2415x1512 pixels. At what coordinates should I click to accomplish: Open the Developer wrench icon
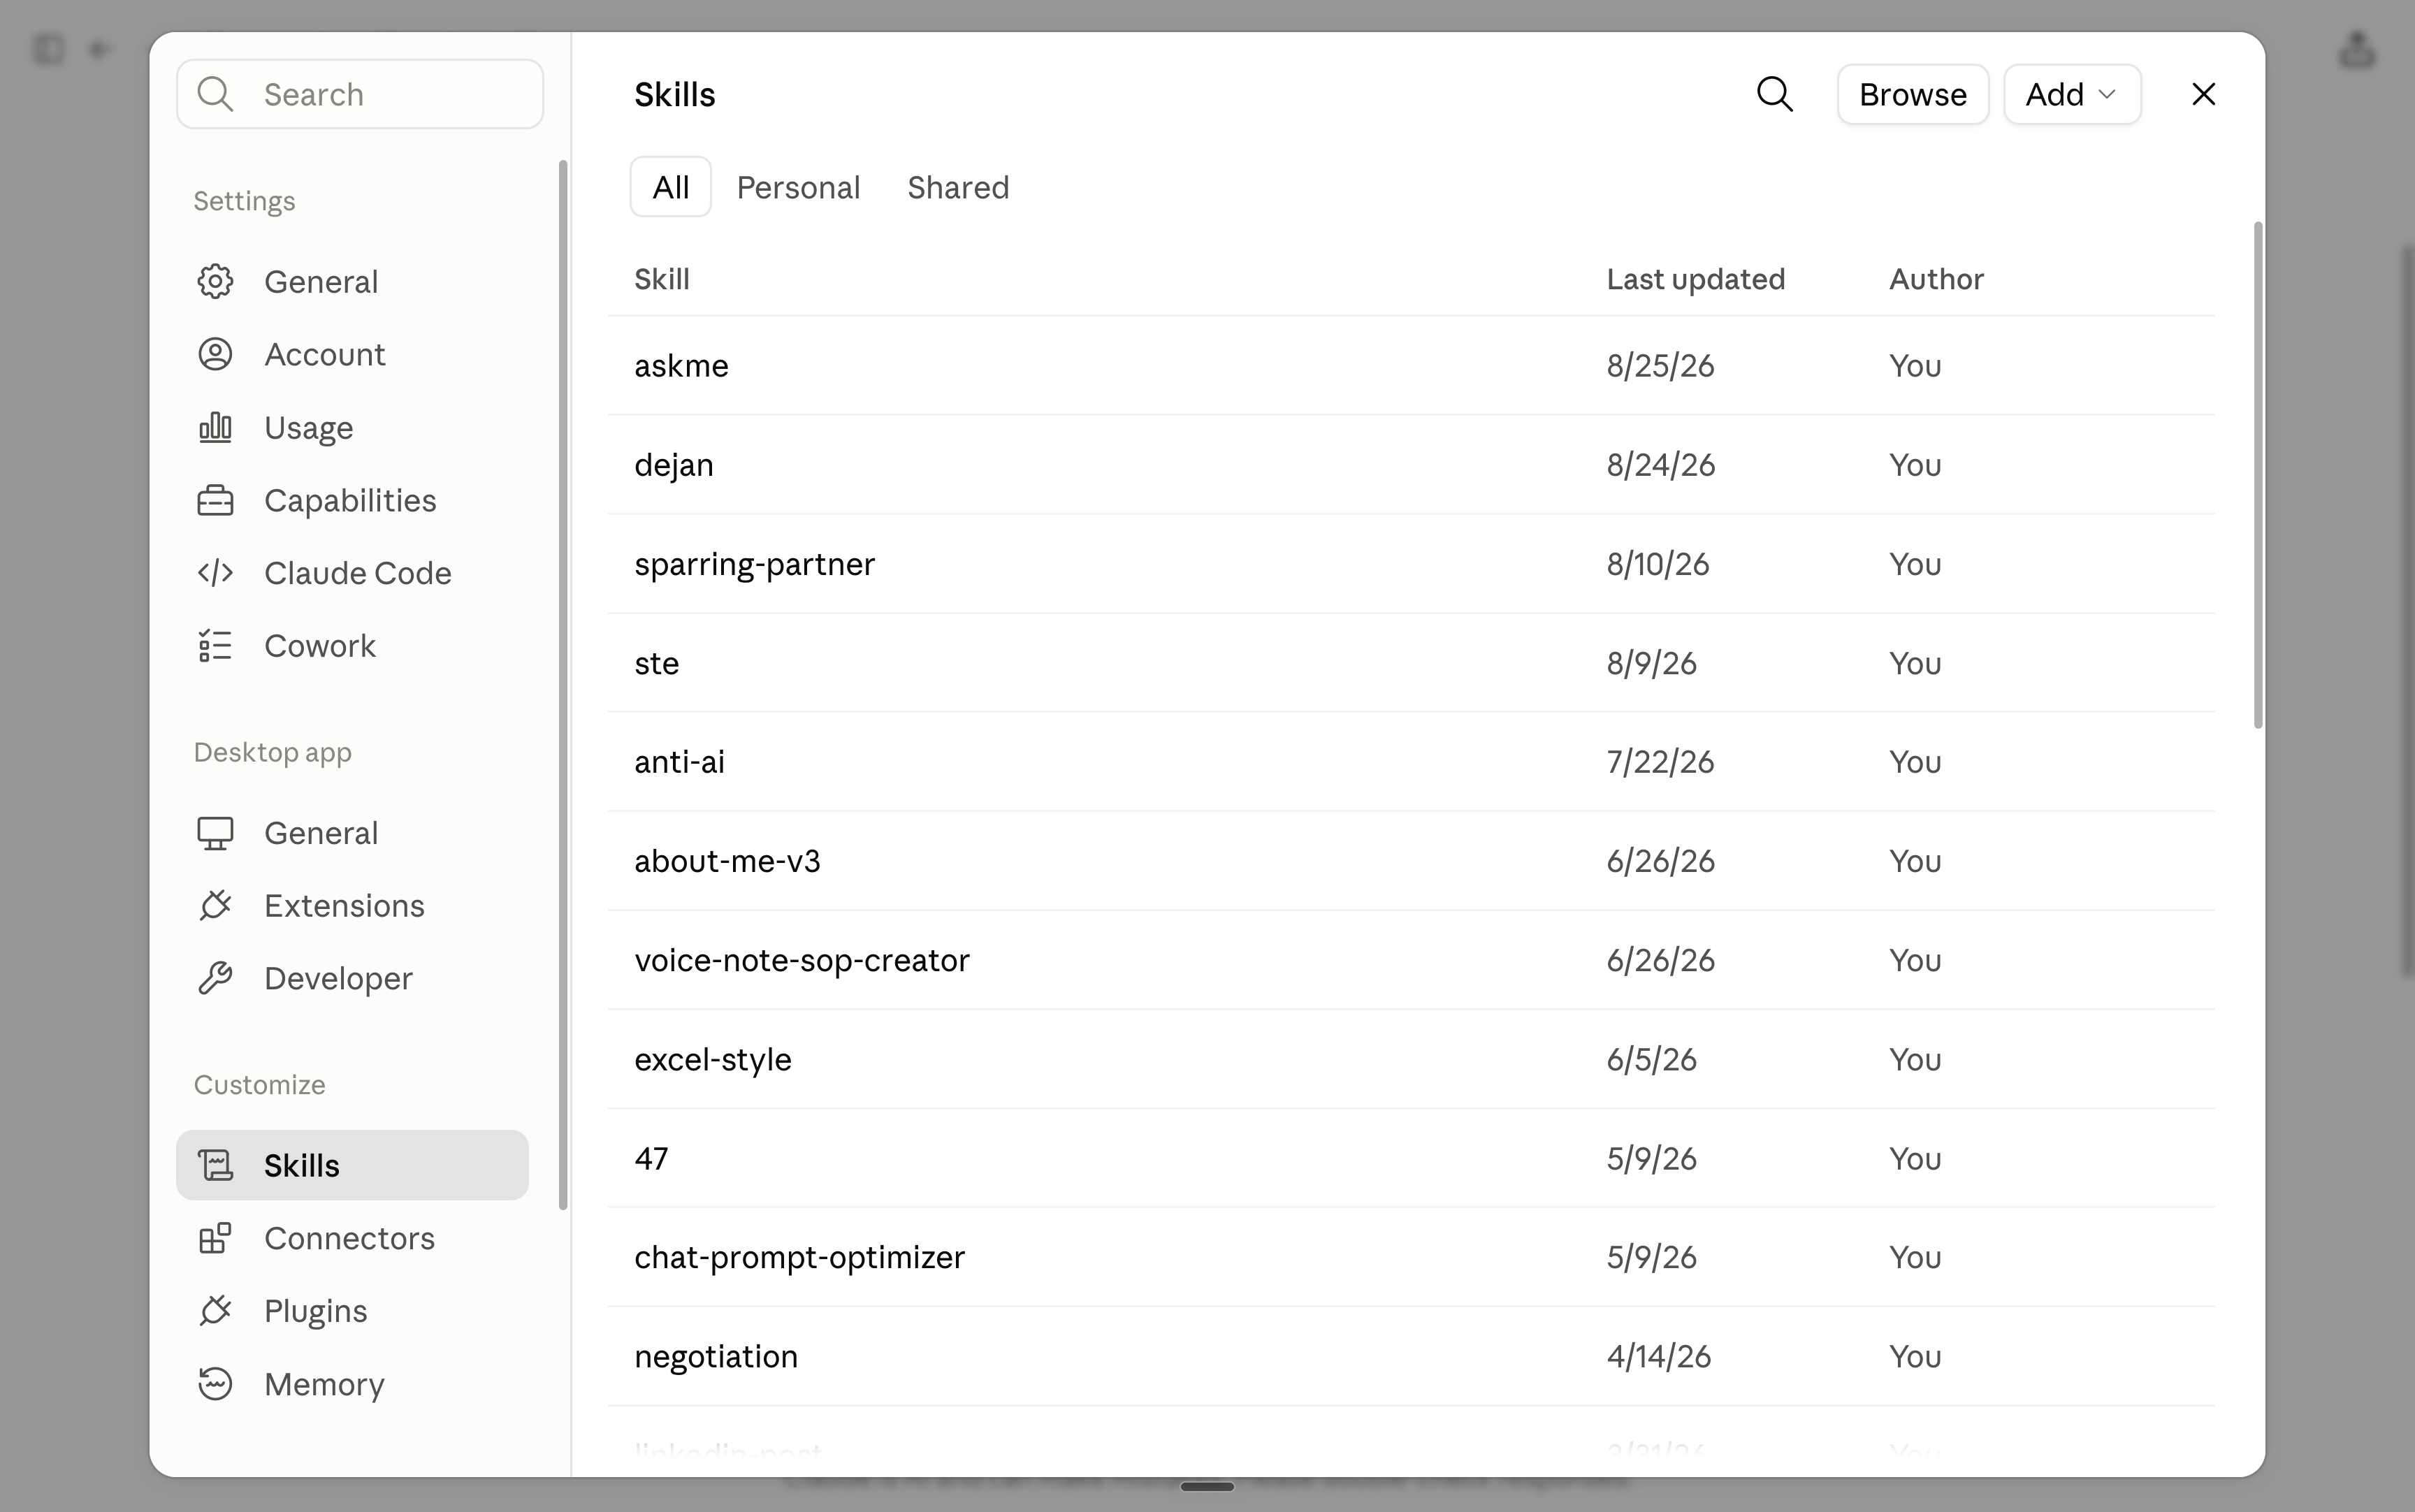[215, 978]
